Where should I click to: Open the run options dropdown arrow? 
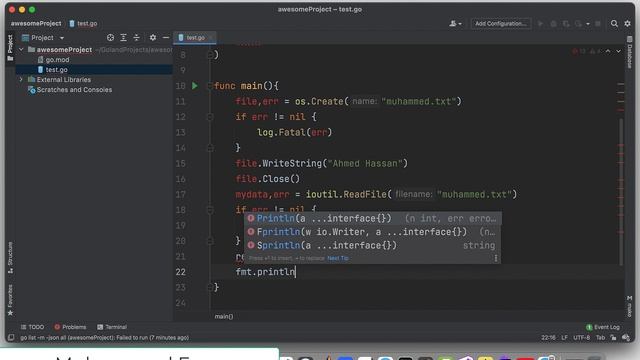point(588,24)
